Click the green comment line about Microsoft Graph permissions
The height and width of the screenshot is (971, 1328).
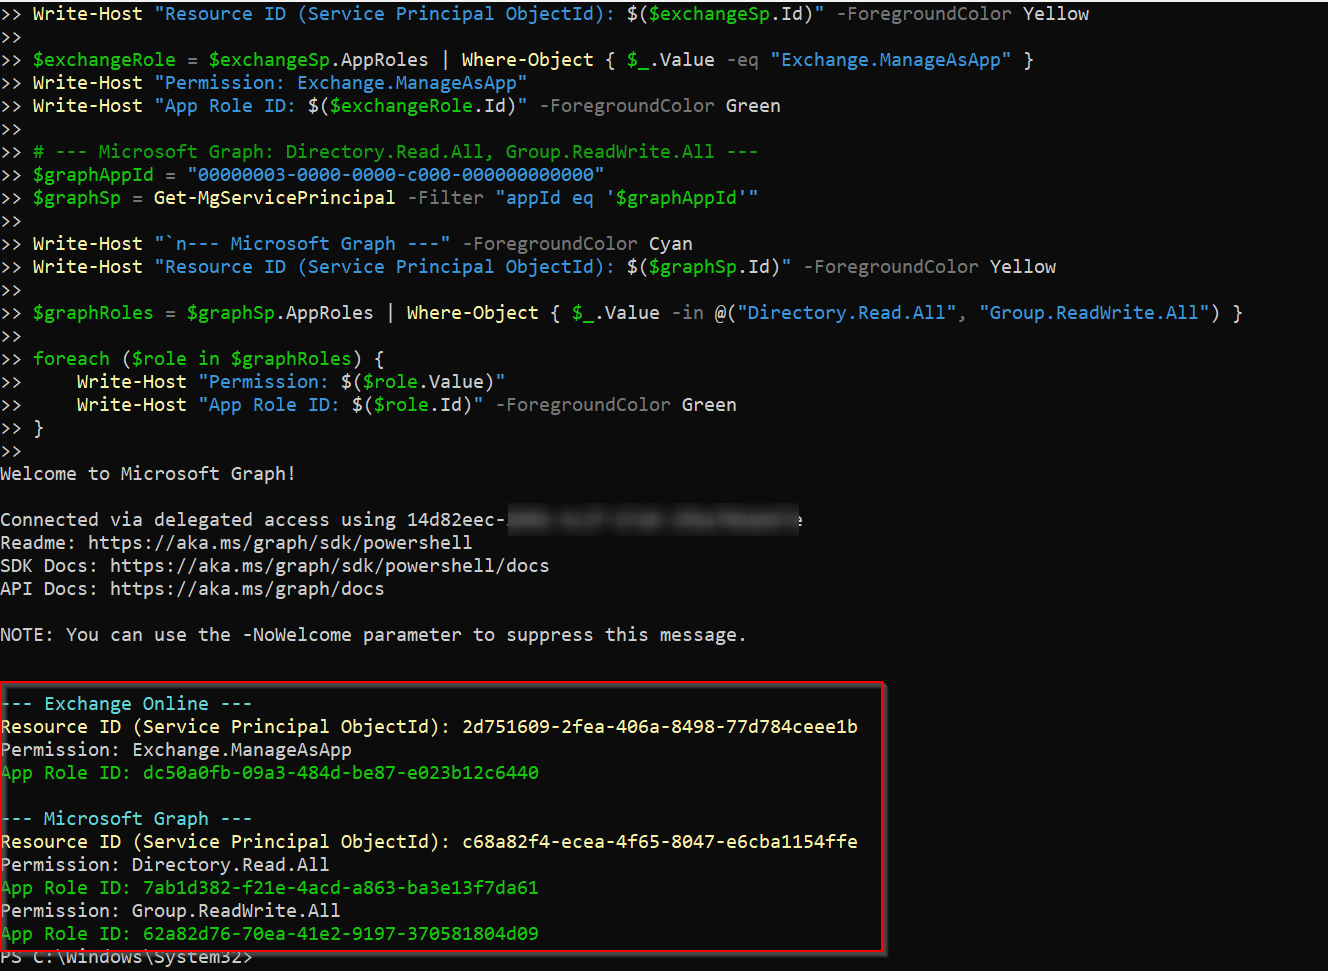395,152
